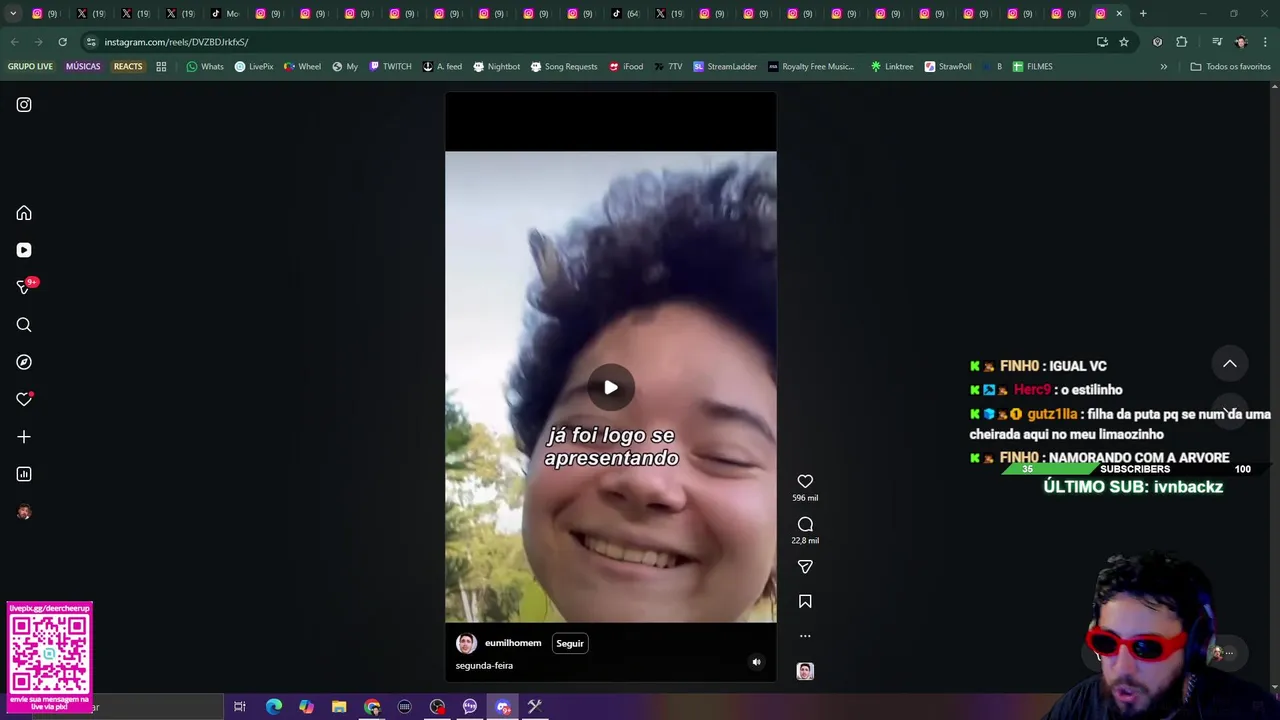The height and width of the screenshot is (720, 1280).
Task: Click the install app icon in address bar
Action: coord(1102,42)
